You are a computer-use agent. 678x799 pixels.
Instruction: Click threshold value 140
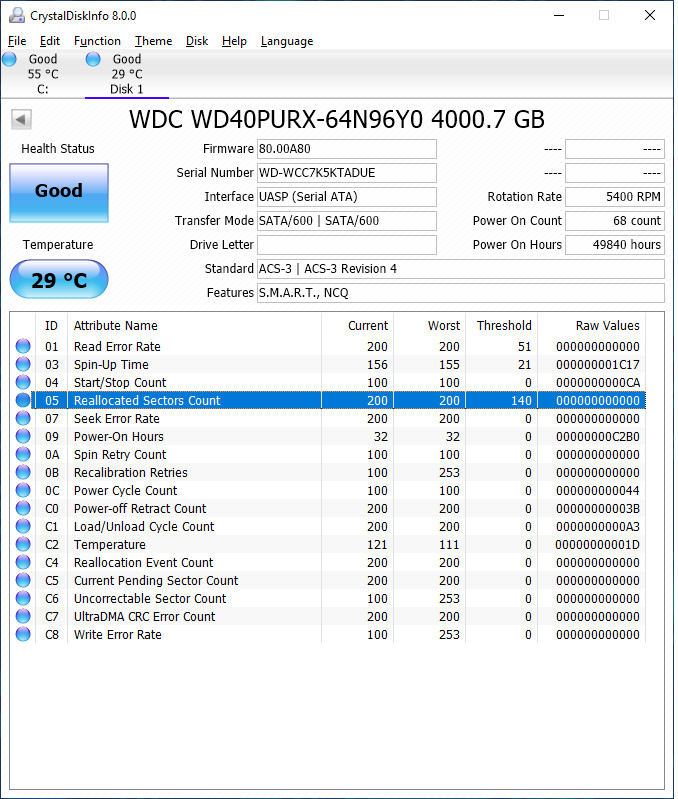pyautogui.click(x=521, y=401)
